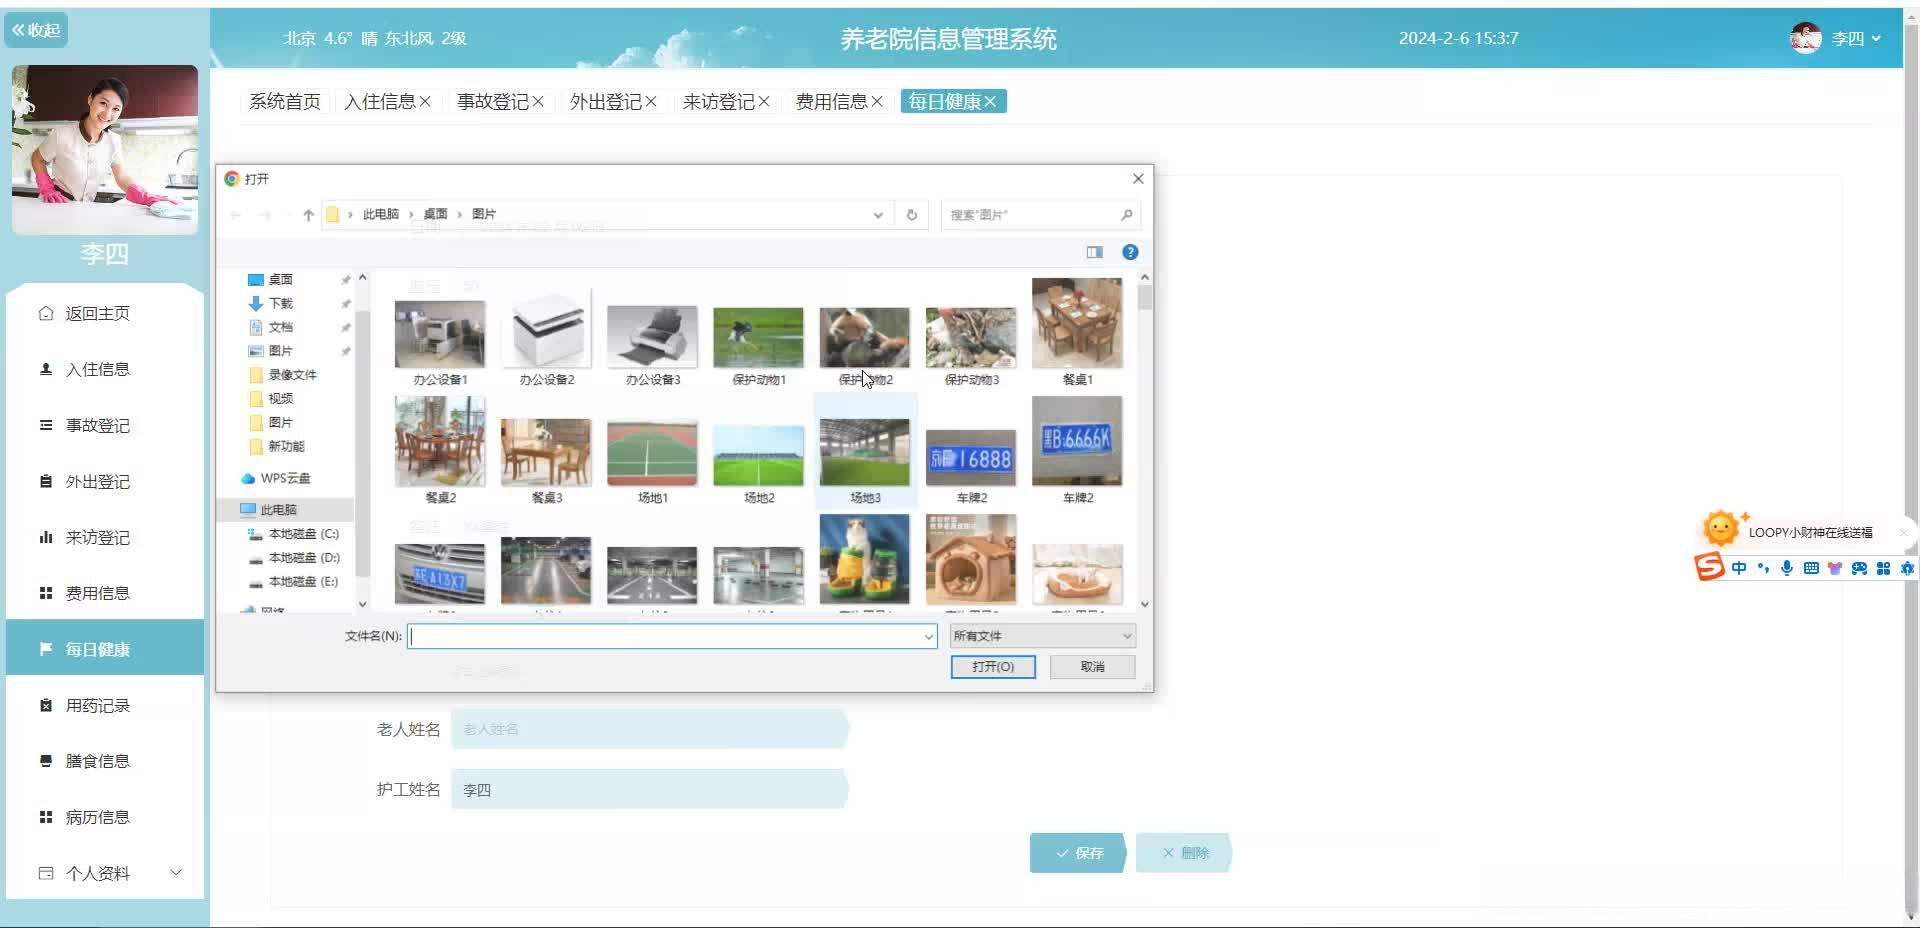1920x928 pixels.
Task: Switch to the 费用信息 tab
Action: [x=832, y=101]
